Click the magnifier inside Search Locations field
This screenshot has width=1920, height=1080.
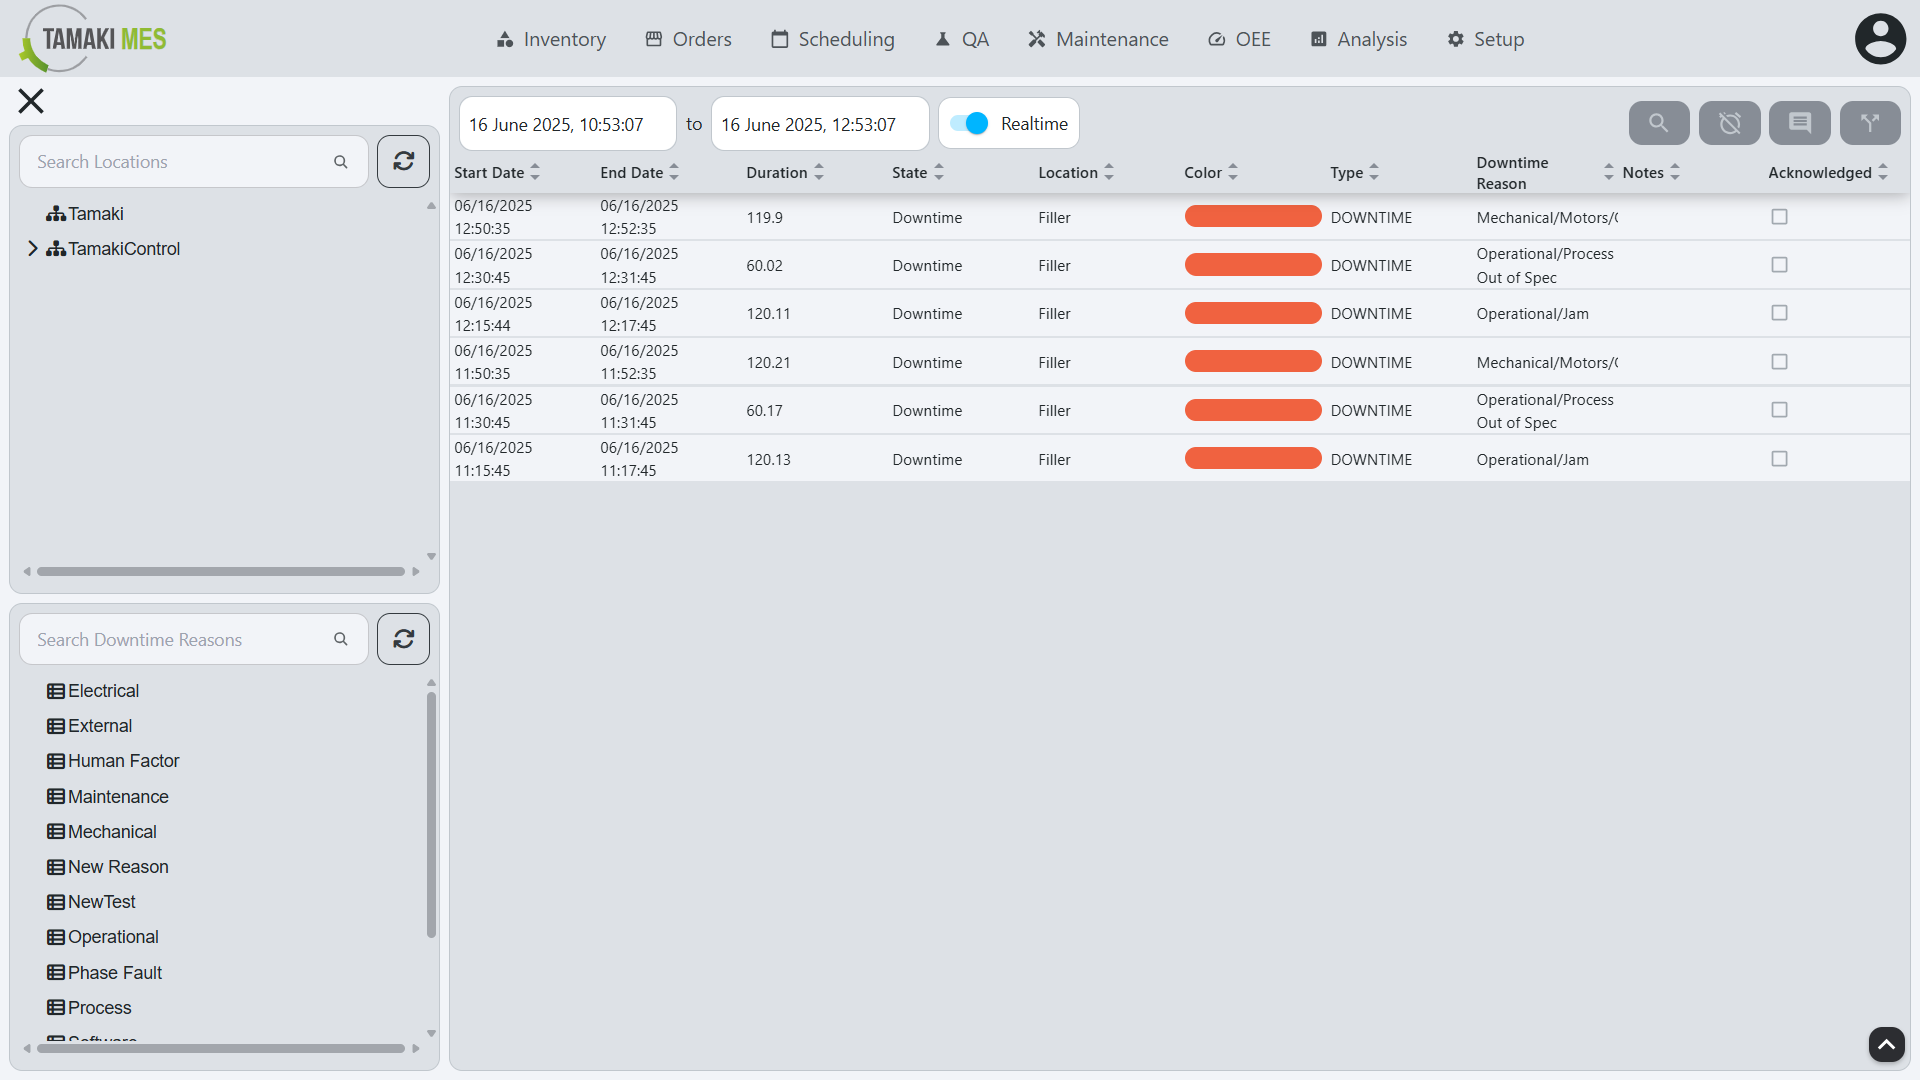pos(340,161)
